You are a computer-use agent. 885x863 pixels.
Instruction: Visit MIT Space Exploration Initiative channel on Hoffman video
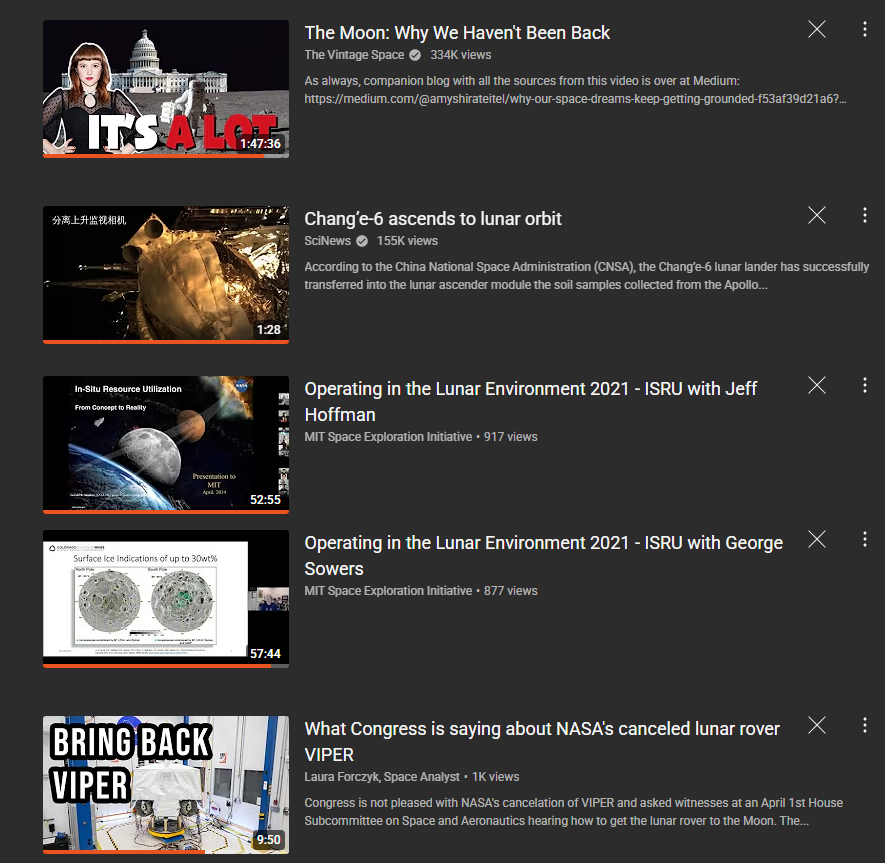pos(388,437)
